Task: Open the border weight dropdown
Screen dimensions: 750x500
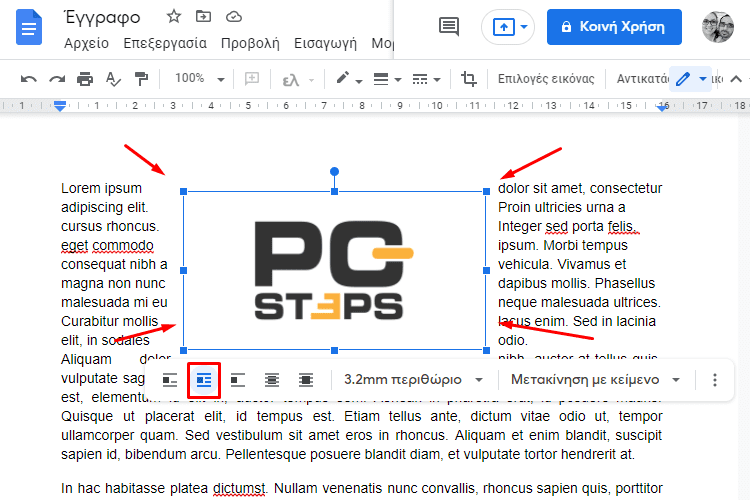Action: pos(387,79)
